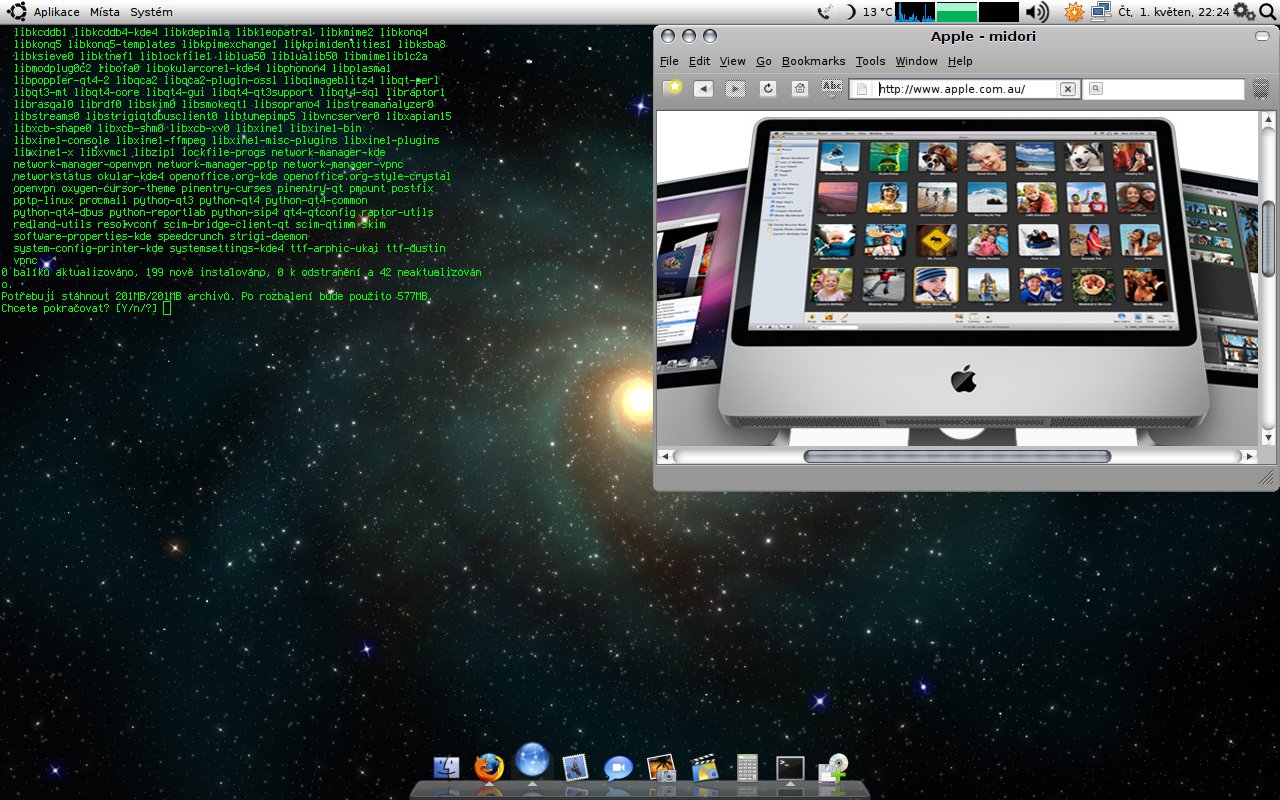Click the Abc spell-check toolbar icon
Screen dimensions: 1280x800
pos(832,88)
